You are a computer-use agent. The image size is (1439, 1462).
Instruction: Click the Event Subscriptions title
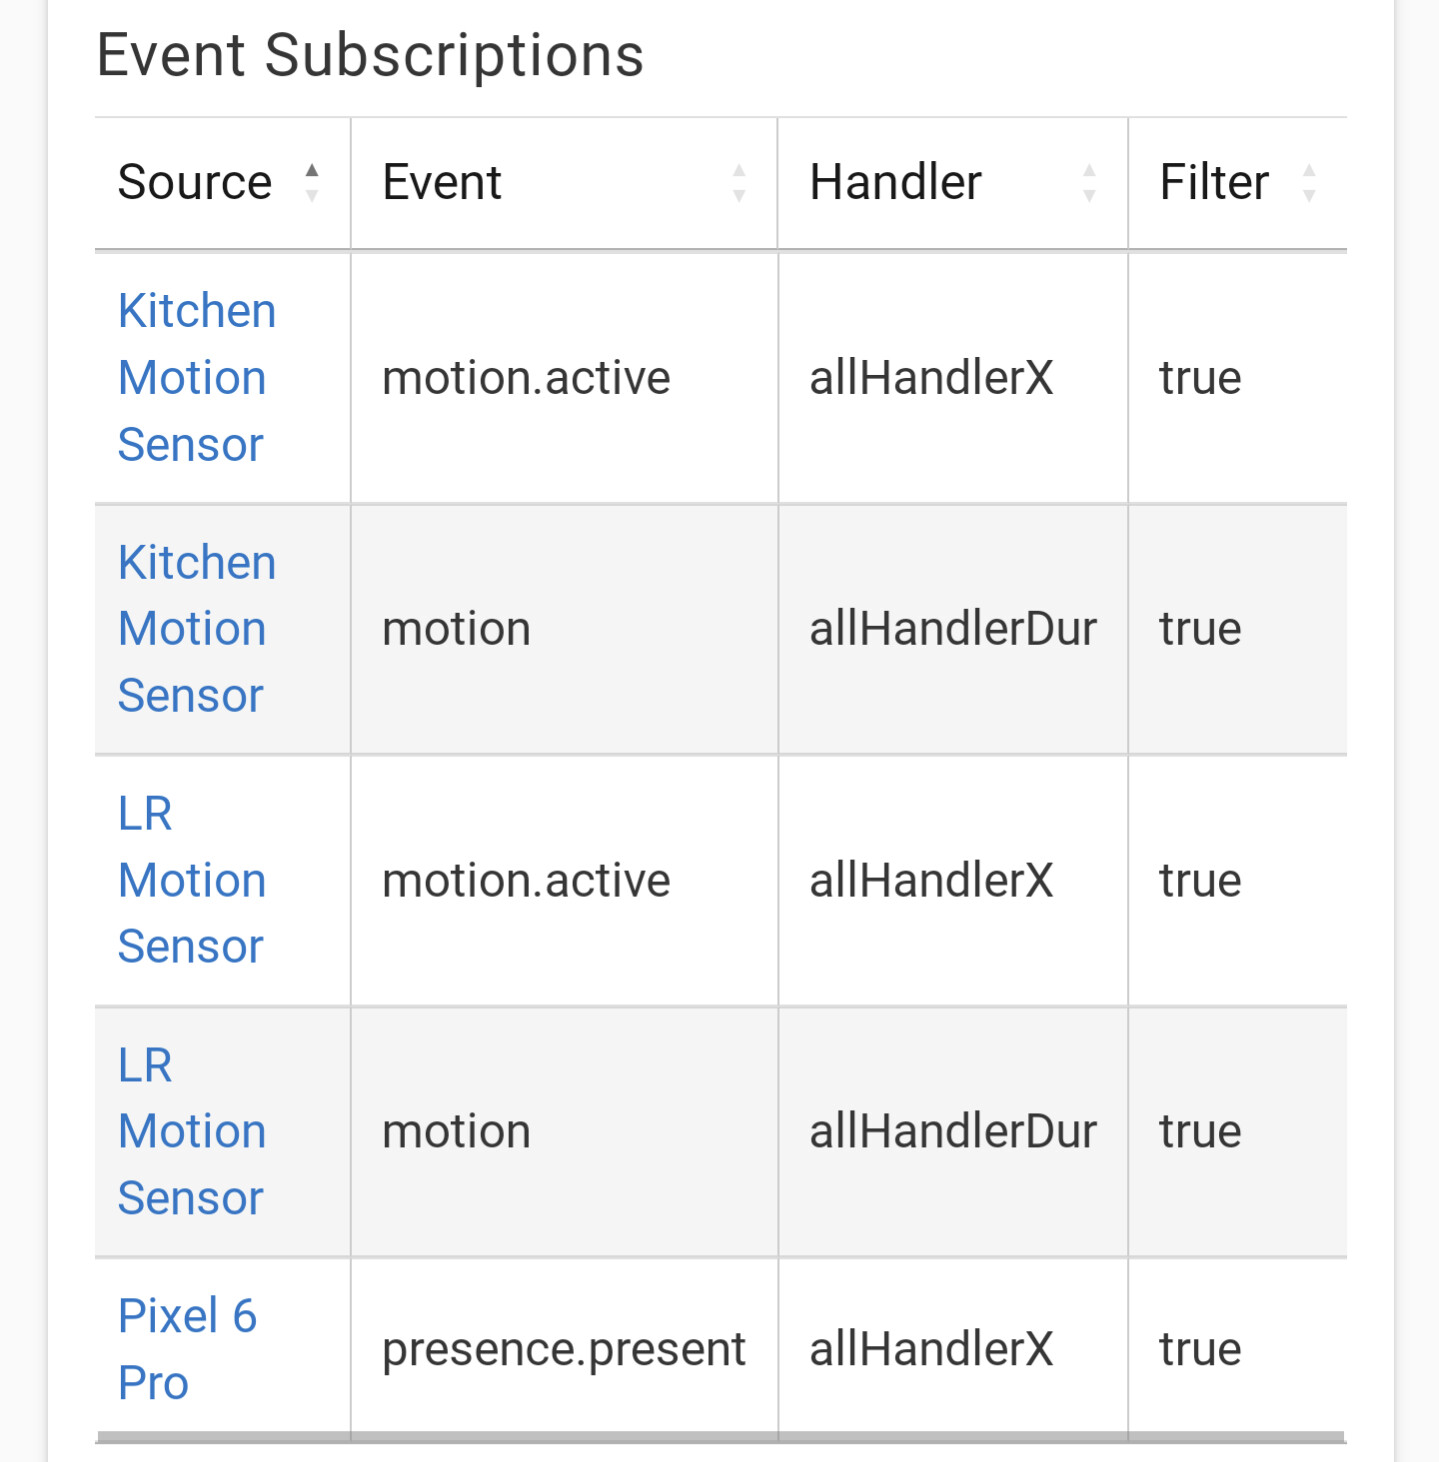pos(370,56)
